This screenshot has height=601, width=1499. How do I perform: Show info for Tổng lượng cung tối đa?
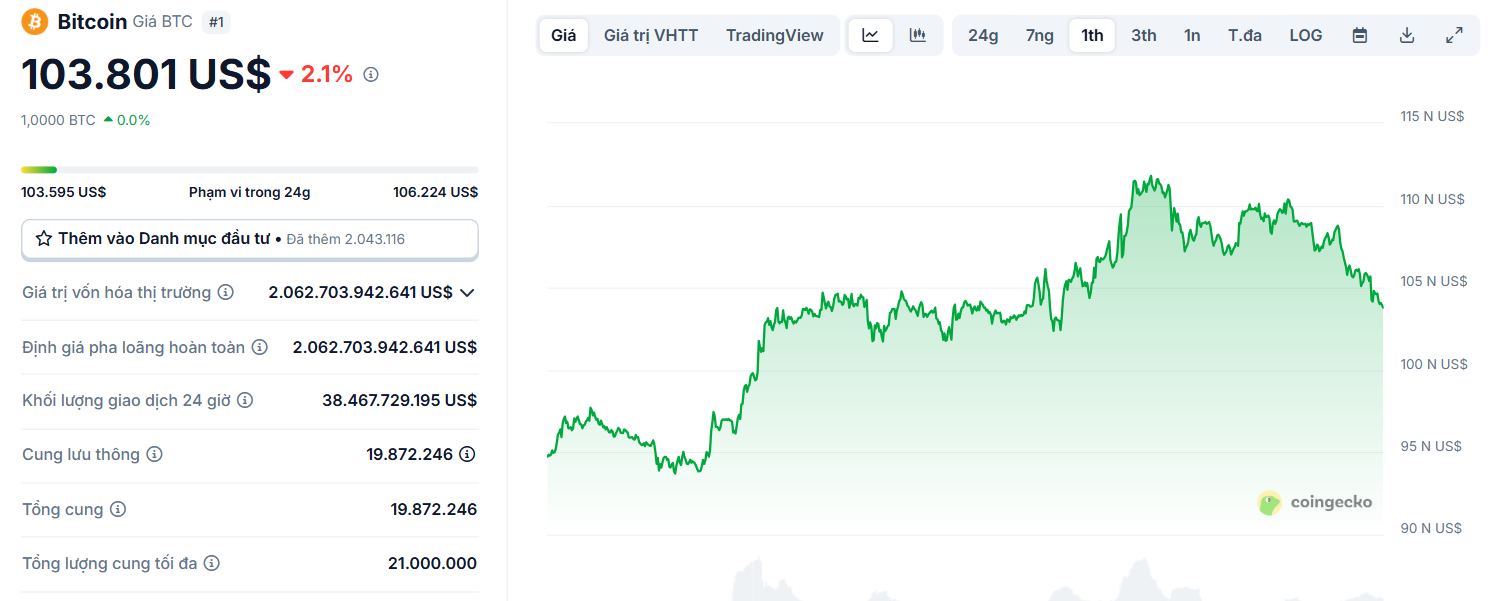coord(212,563)
